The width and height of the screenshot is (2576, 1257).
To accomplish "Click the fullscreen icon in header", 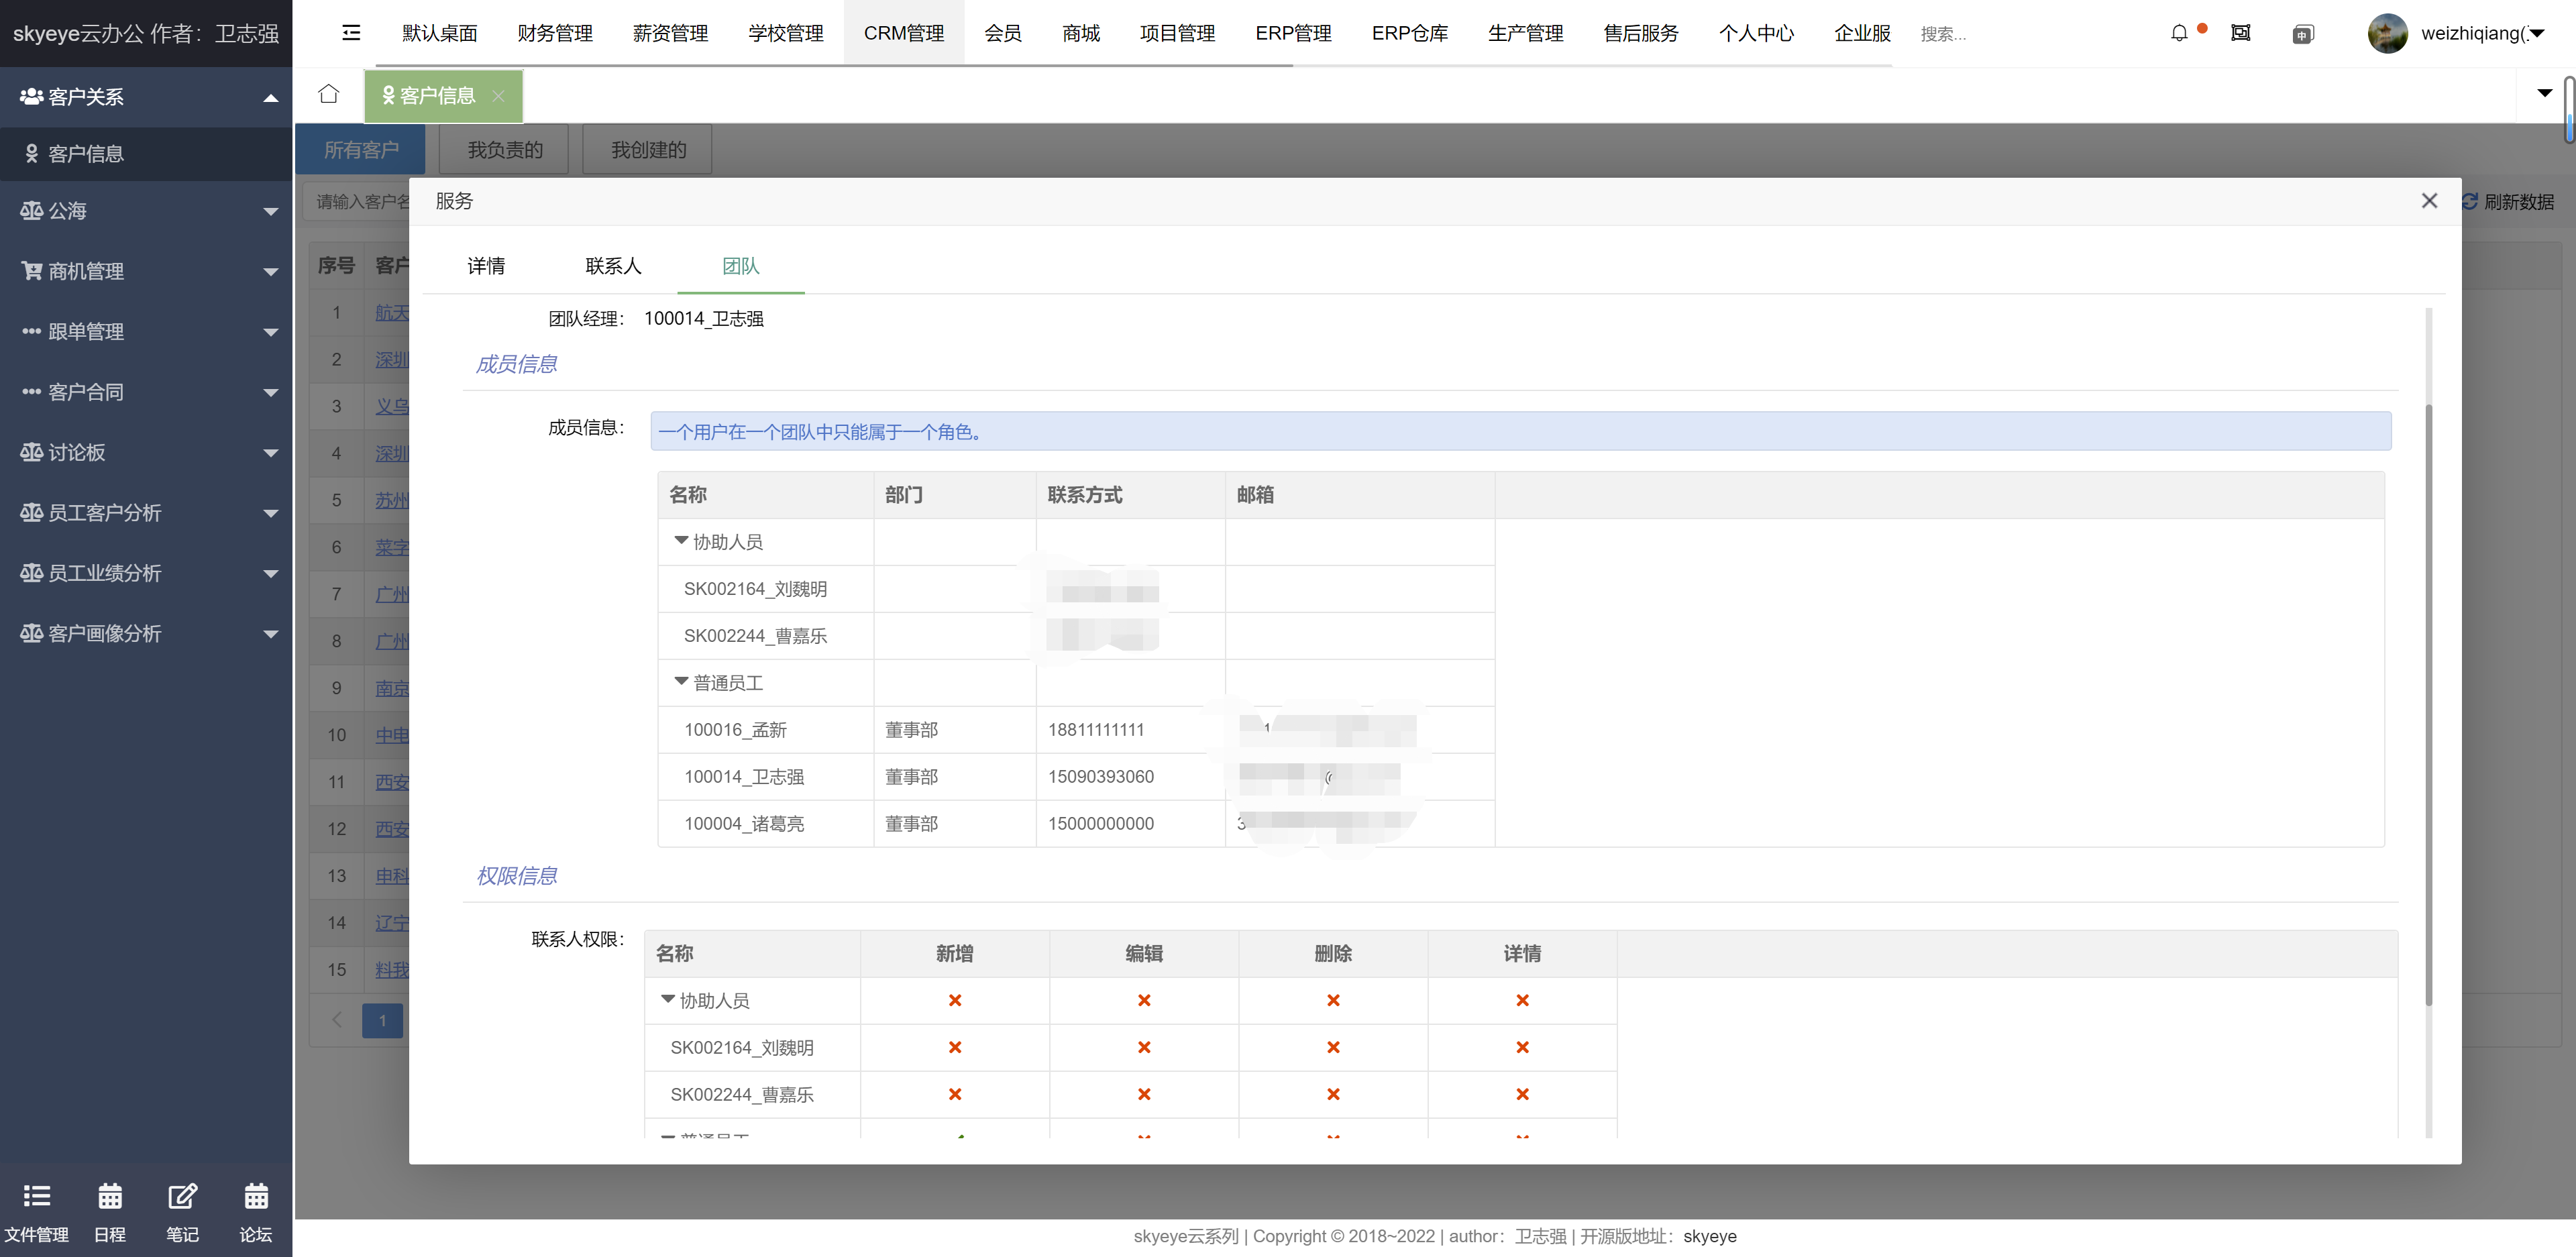I will pyautogui.click(x=2241, y=33).
